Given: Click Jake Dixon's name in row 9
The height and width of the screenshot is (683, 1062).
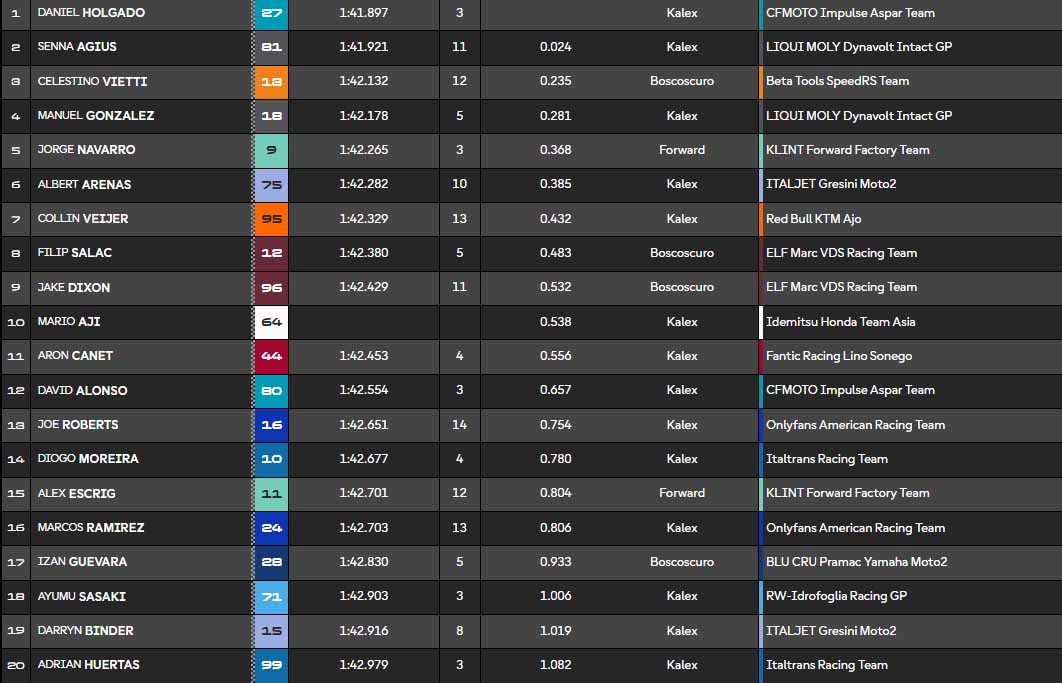Looking at the screenshot, I should click(74, 288).
